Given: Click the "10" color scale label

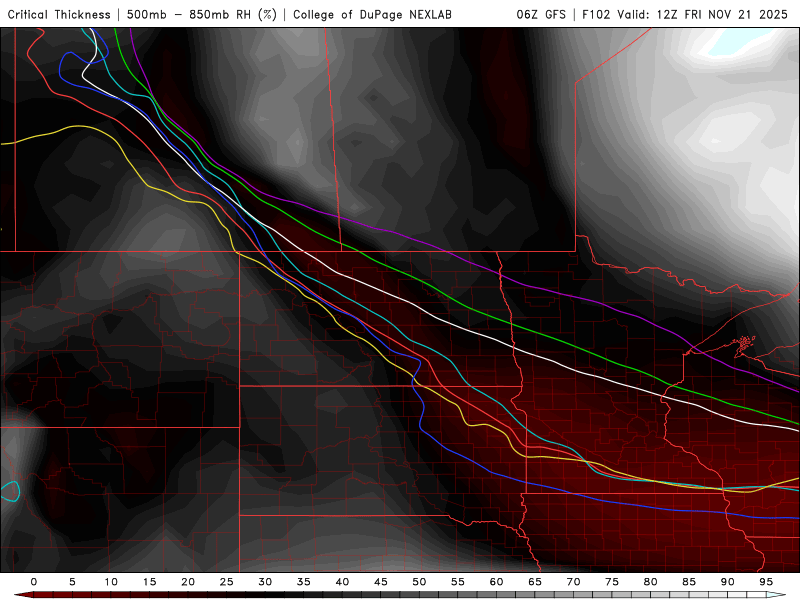Looking at the screenshot, I should tap(111, 582).
